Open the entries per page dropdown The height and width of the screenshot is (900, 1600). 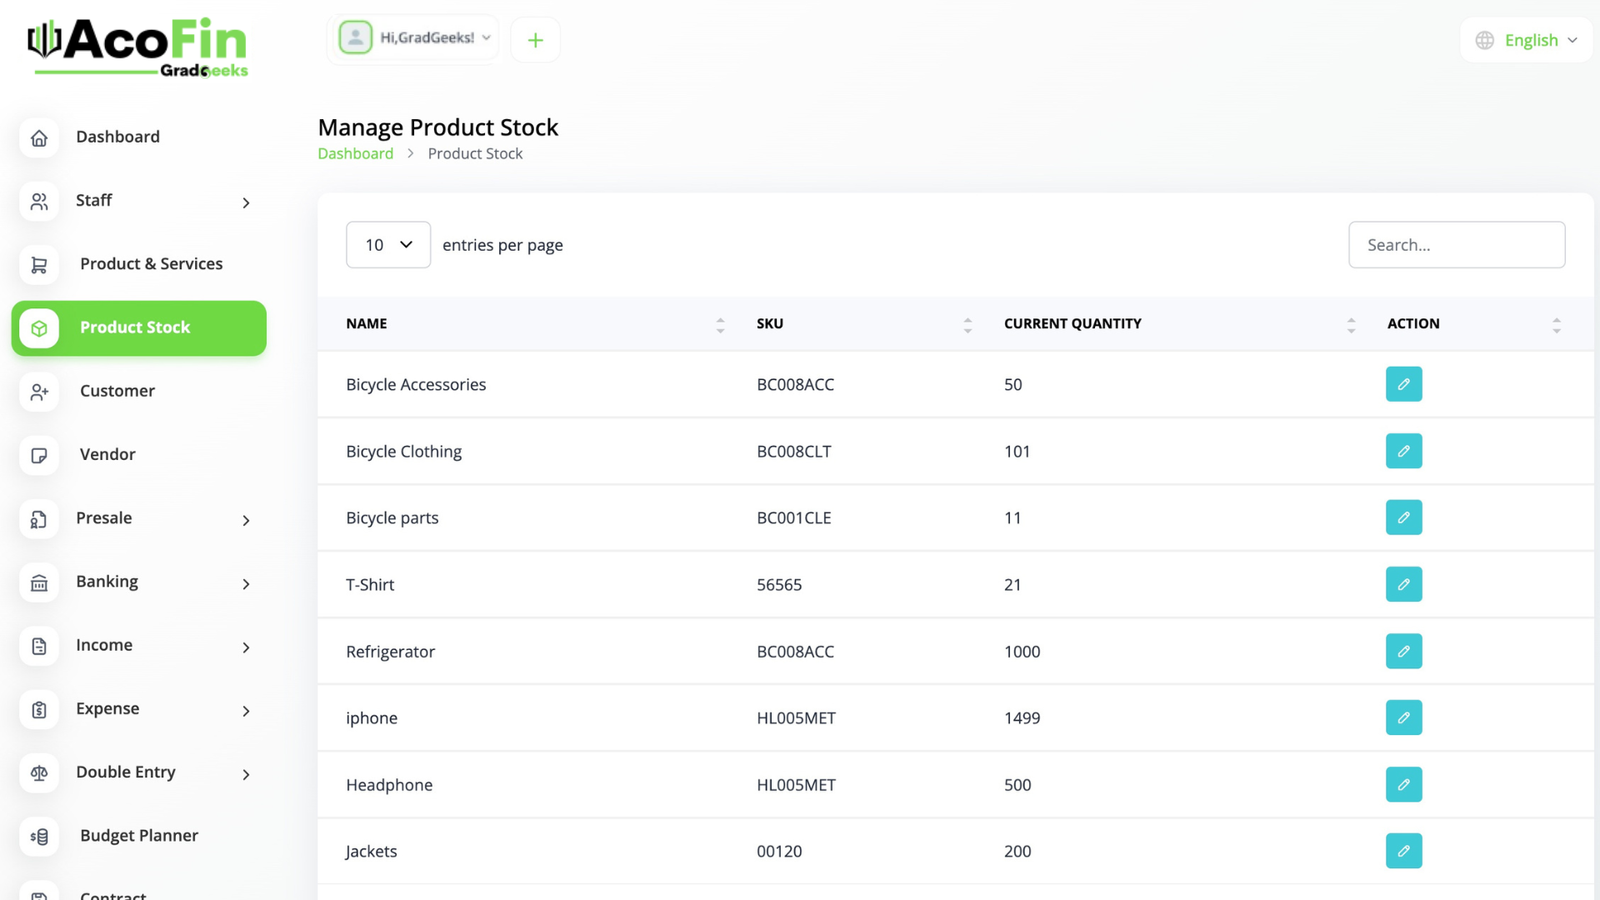(x=388, y=245)
